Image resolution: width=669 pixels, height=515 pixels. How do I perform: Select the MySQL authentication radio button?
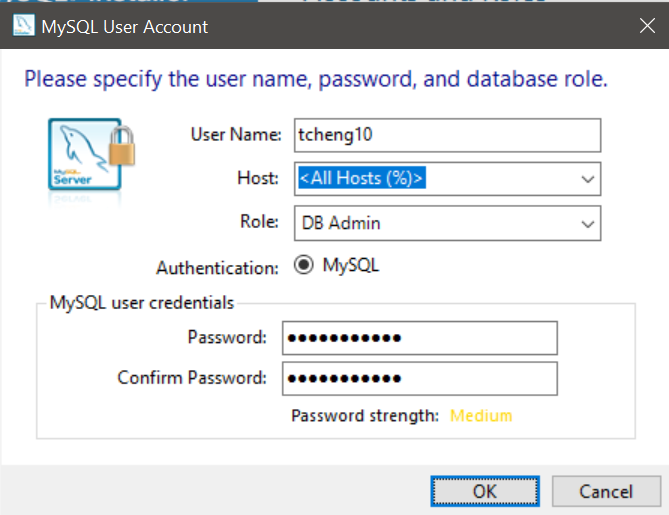click(x=303, y=266)
